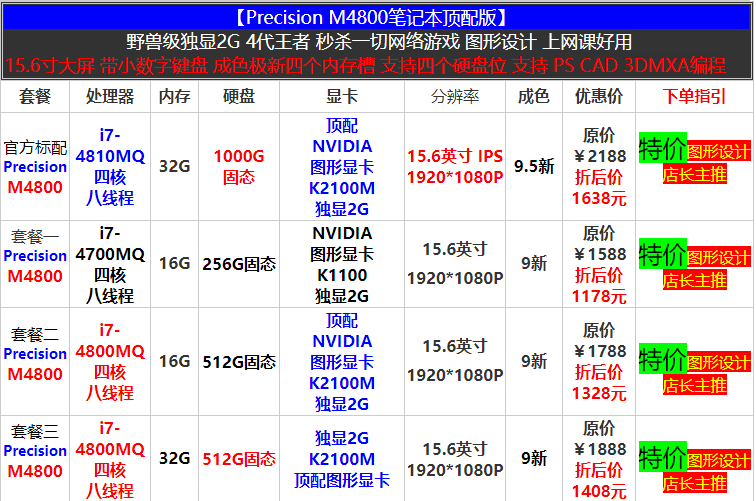Click the red 1000G 固态 disk cell

click(239, 166)
